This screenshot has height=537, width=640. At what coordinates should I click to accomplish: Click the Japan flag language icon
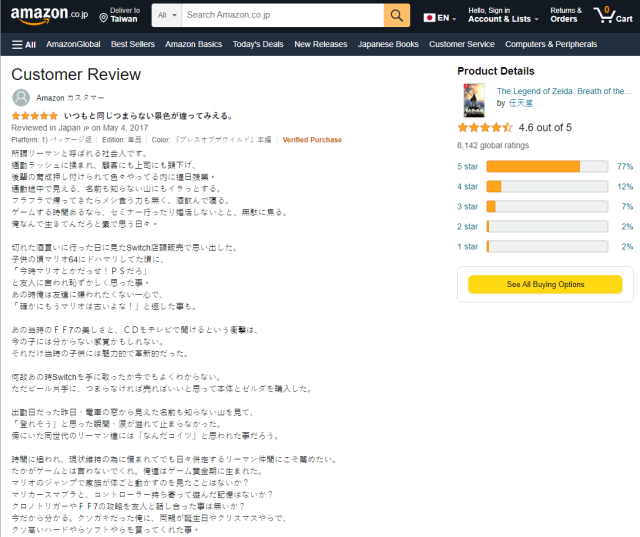430,17
